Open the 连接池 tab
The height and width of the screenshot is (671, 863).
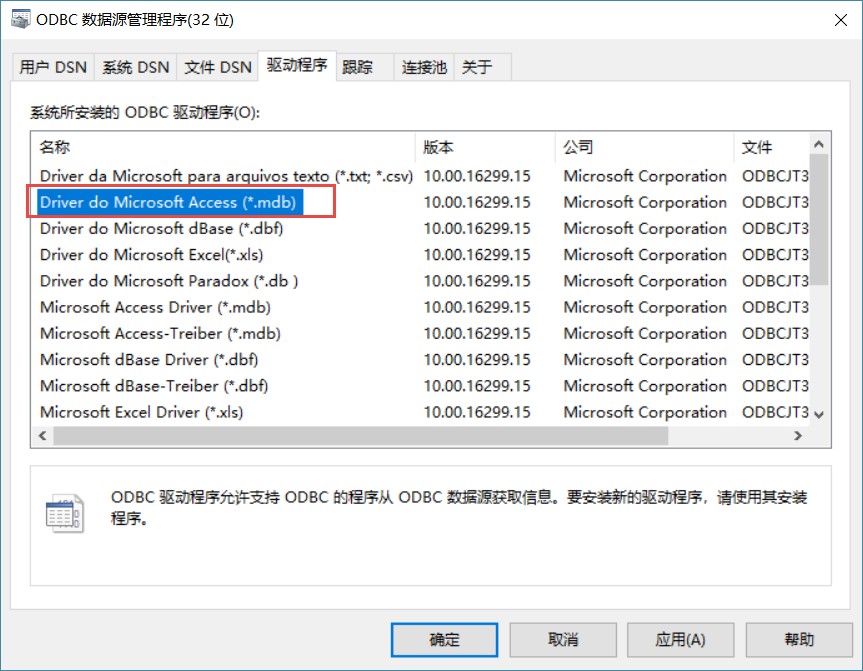(x=424, y=67)
